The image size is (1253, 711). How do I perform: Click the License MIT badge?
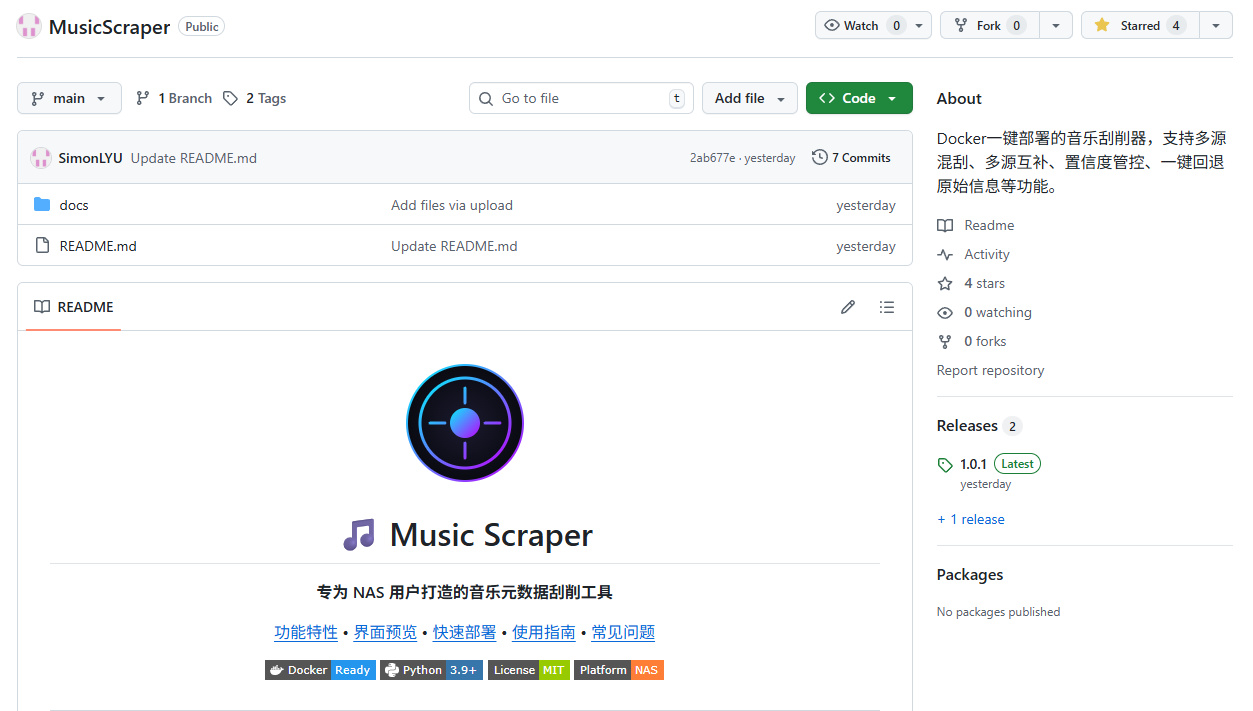coord(529,670)
